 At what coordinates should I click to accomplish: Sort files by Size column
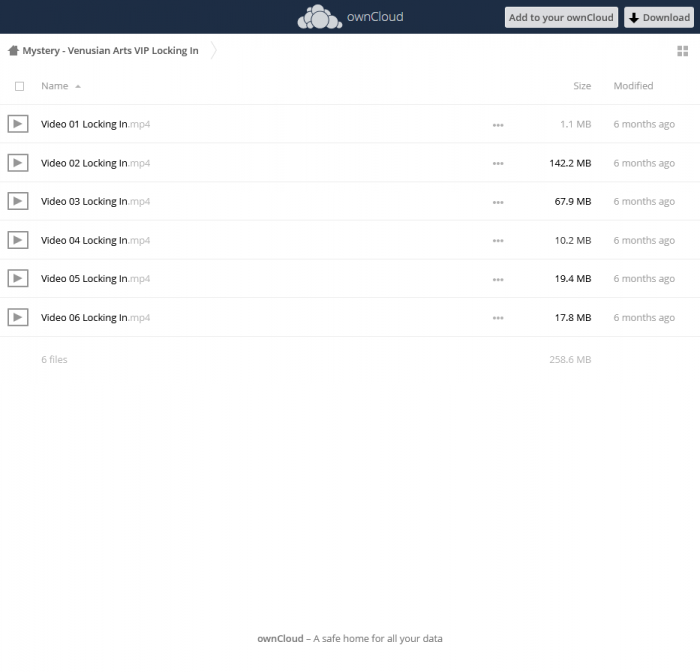pyautogui.click(x=582, y=86)
